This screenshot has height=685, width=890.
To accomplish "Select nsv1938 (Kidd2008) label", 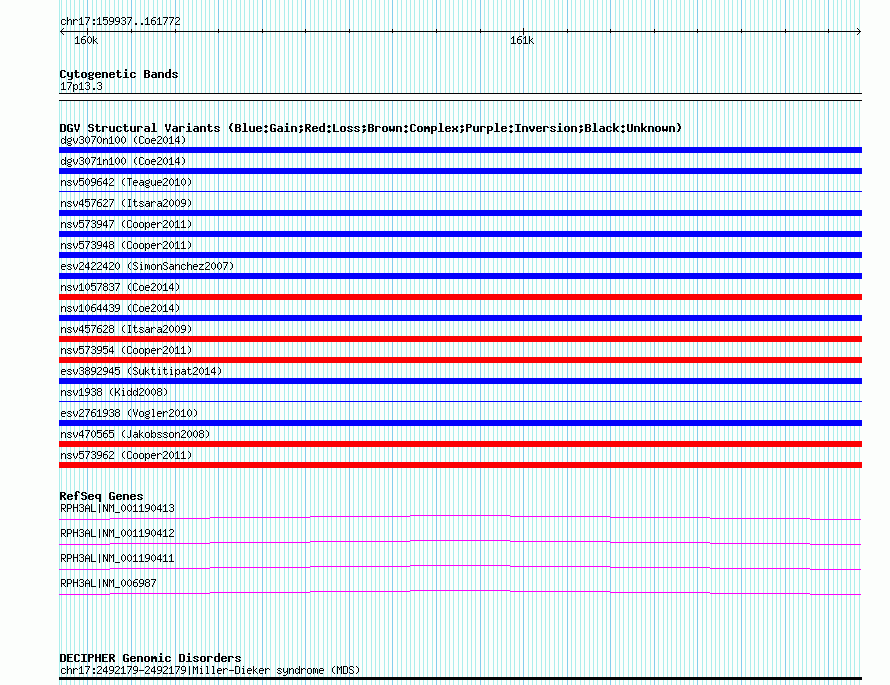I will [x=114, y=392].
